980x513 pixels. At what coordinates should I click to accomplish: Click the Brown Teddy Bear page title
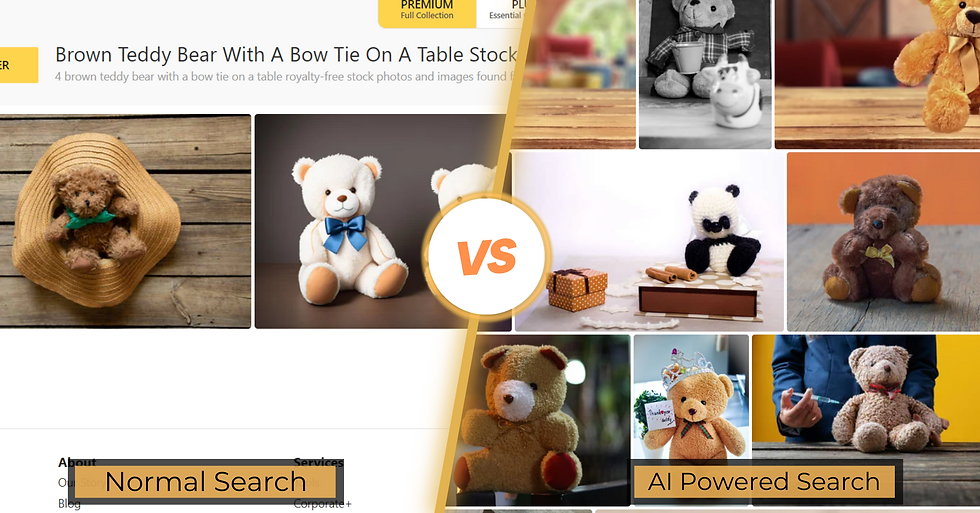[x=286, y=55]
